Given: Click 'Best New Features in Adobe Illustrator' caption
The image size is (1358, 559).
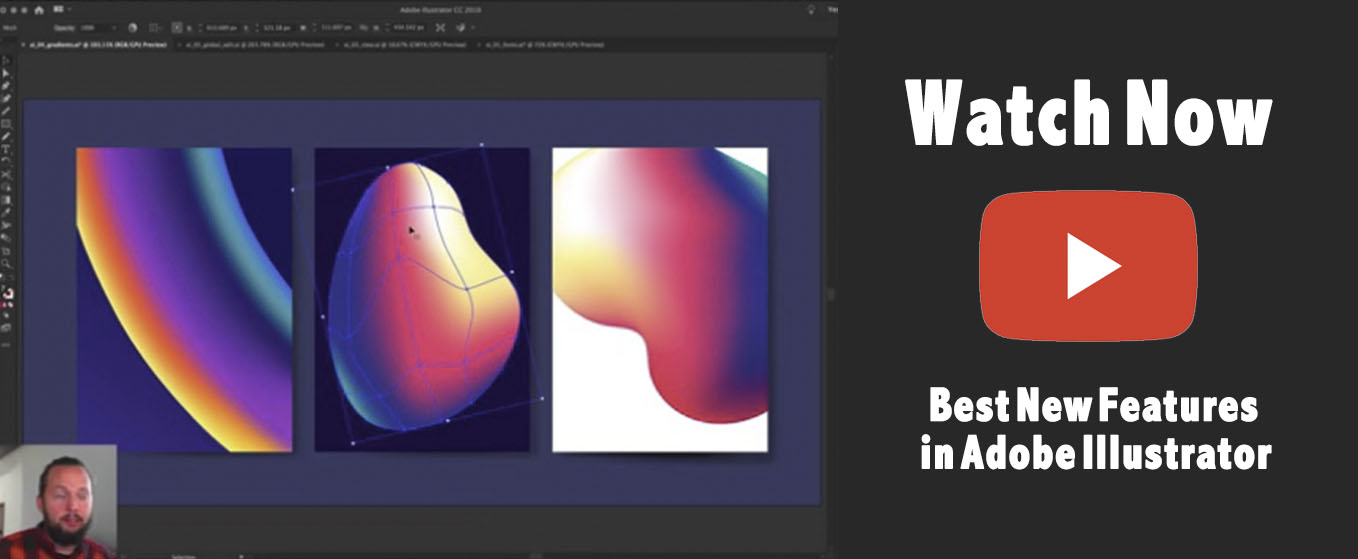Looking at the screenshot, I should pyautogui.click(x=1095, y=430).
